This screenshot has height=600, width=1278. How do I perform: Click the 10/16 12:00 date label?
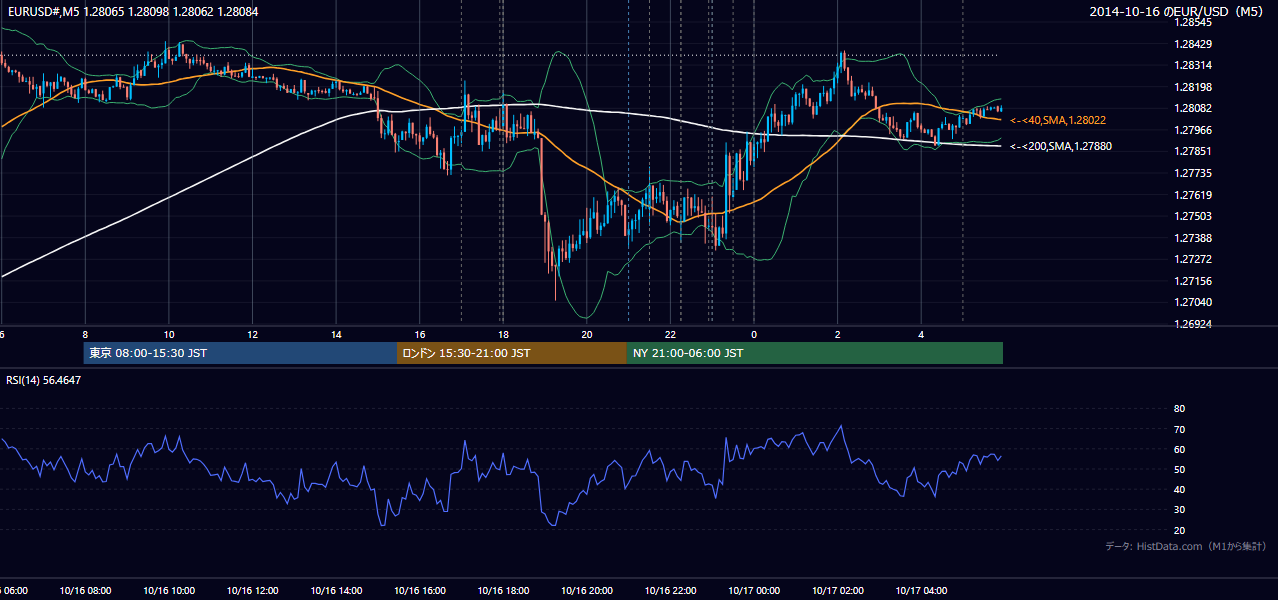[252, 591]
